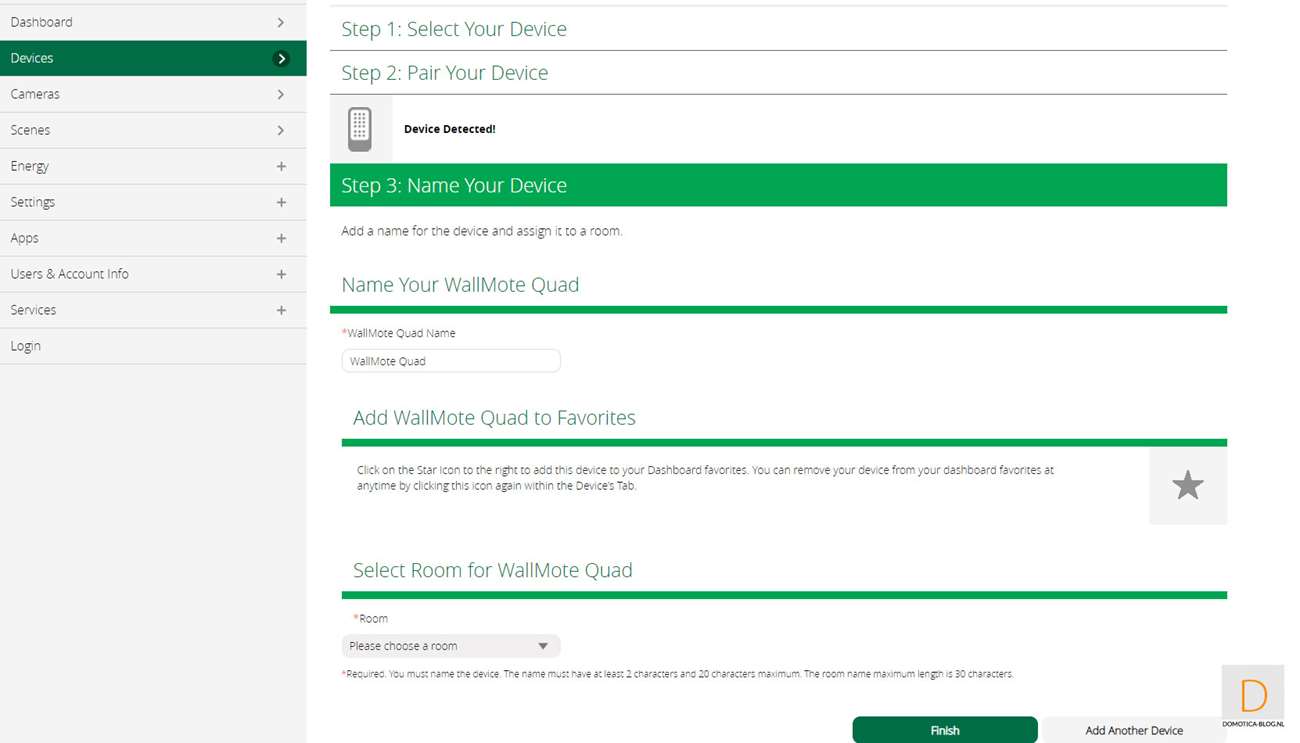Screen dimensions: 1300x743
Task: Expand the Settings plus icon
Action: click(x=281, y=203)
